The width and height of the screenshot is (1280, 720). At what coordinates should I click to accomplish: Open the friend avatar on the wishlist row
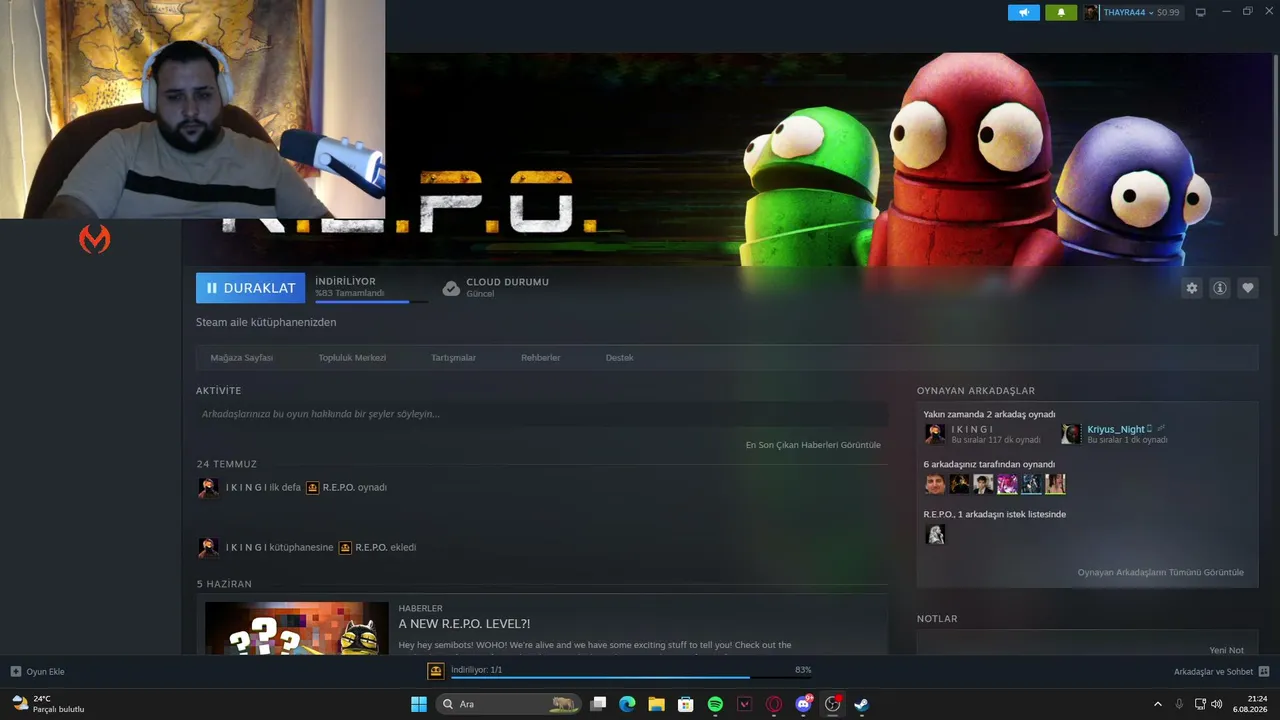pyautogui.click(x=935, y=535)
